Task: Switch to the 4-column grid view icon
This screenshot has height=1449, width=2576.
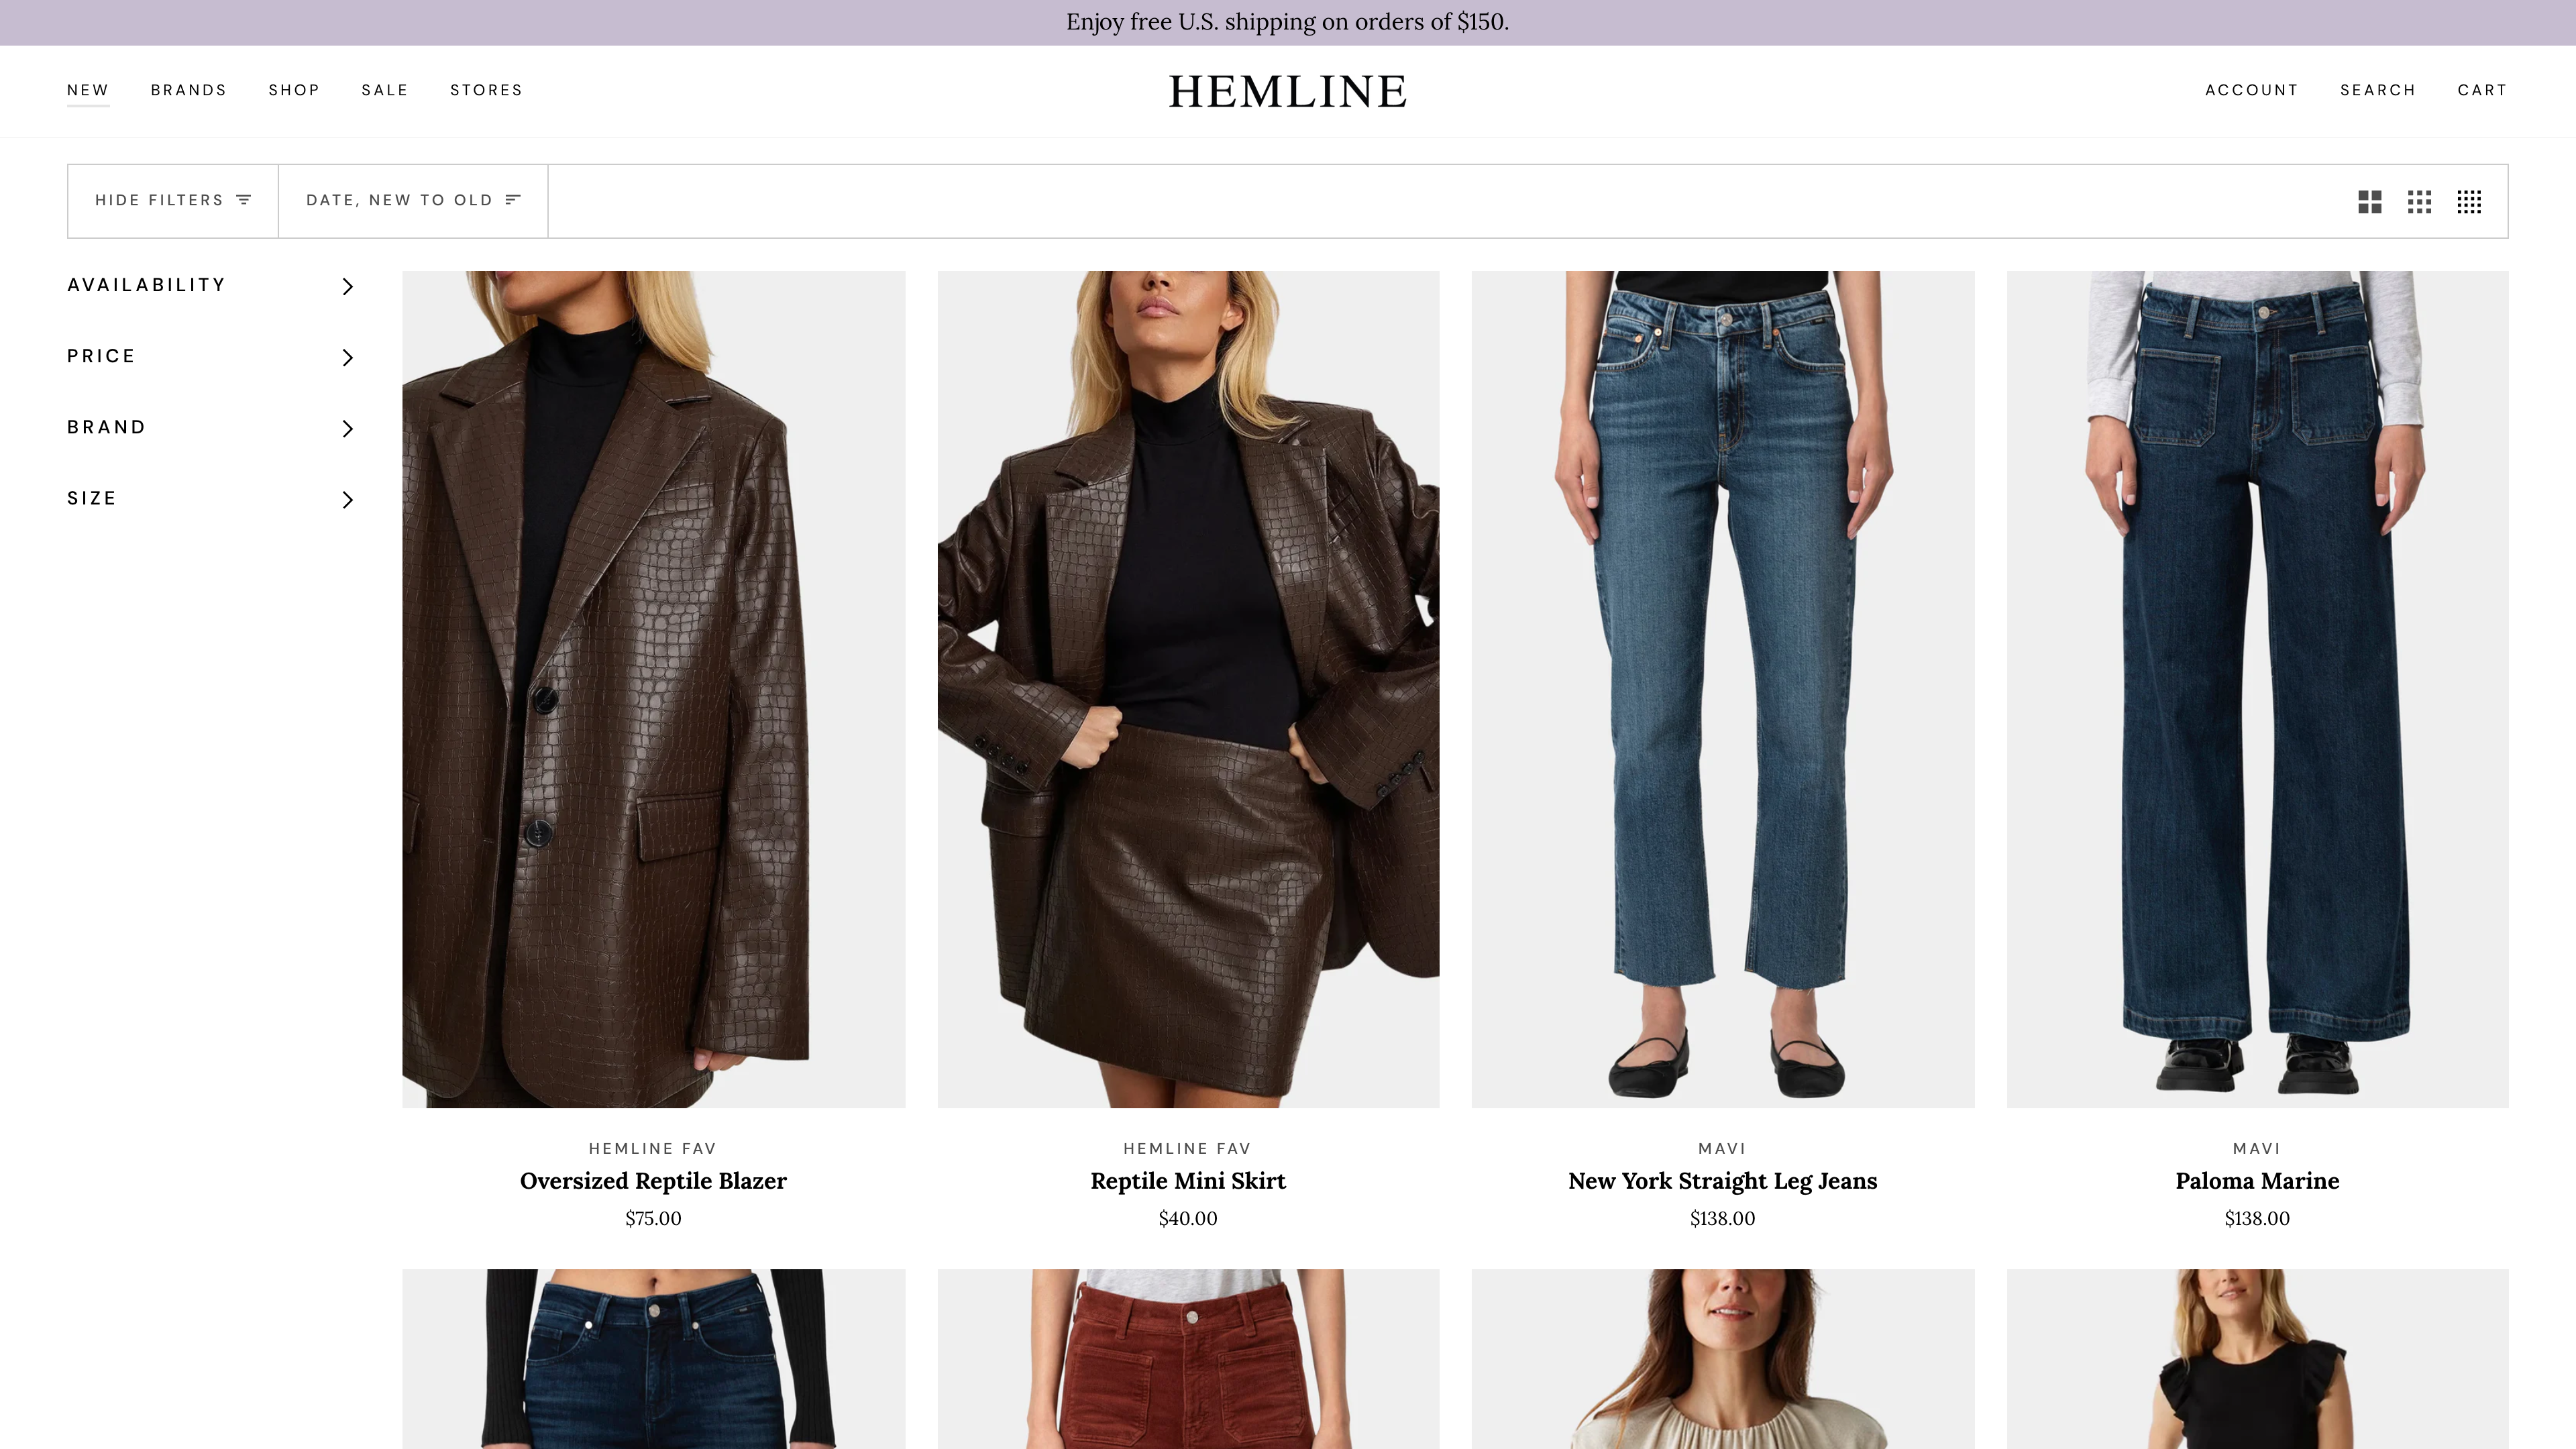Action: (x=2471, y=202)
